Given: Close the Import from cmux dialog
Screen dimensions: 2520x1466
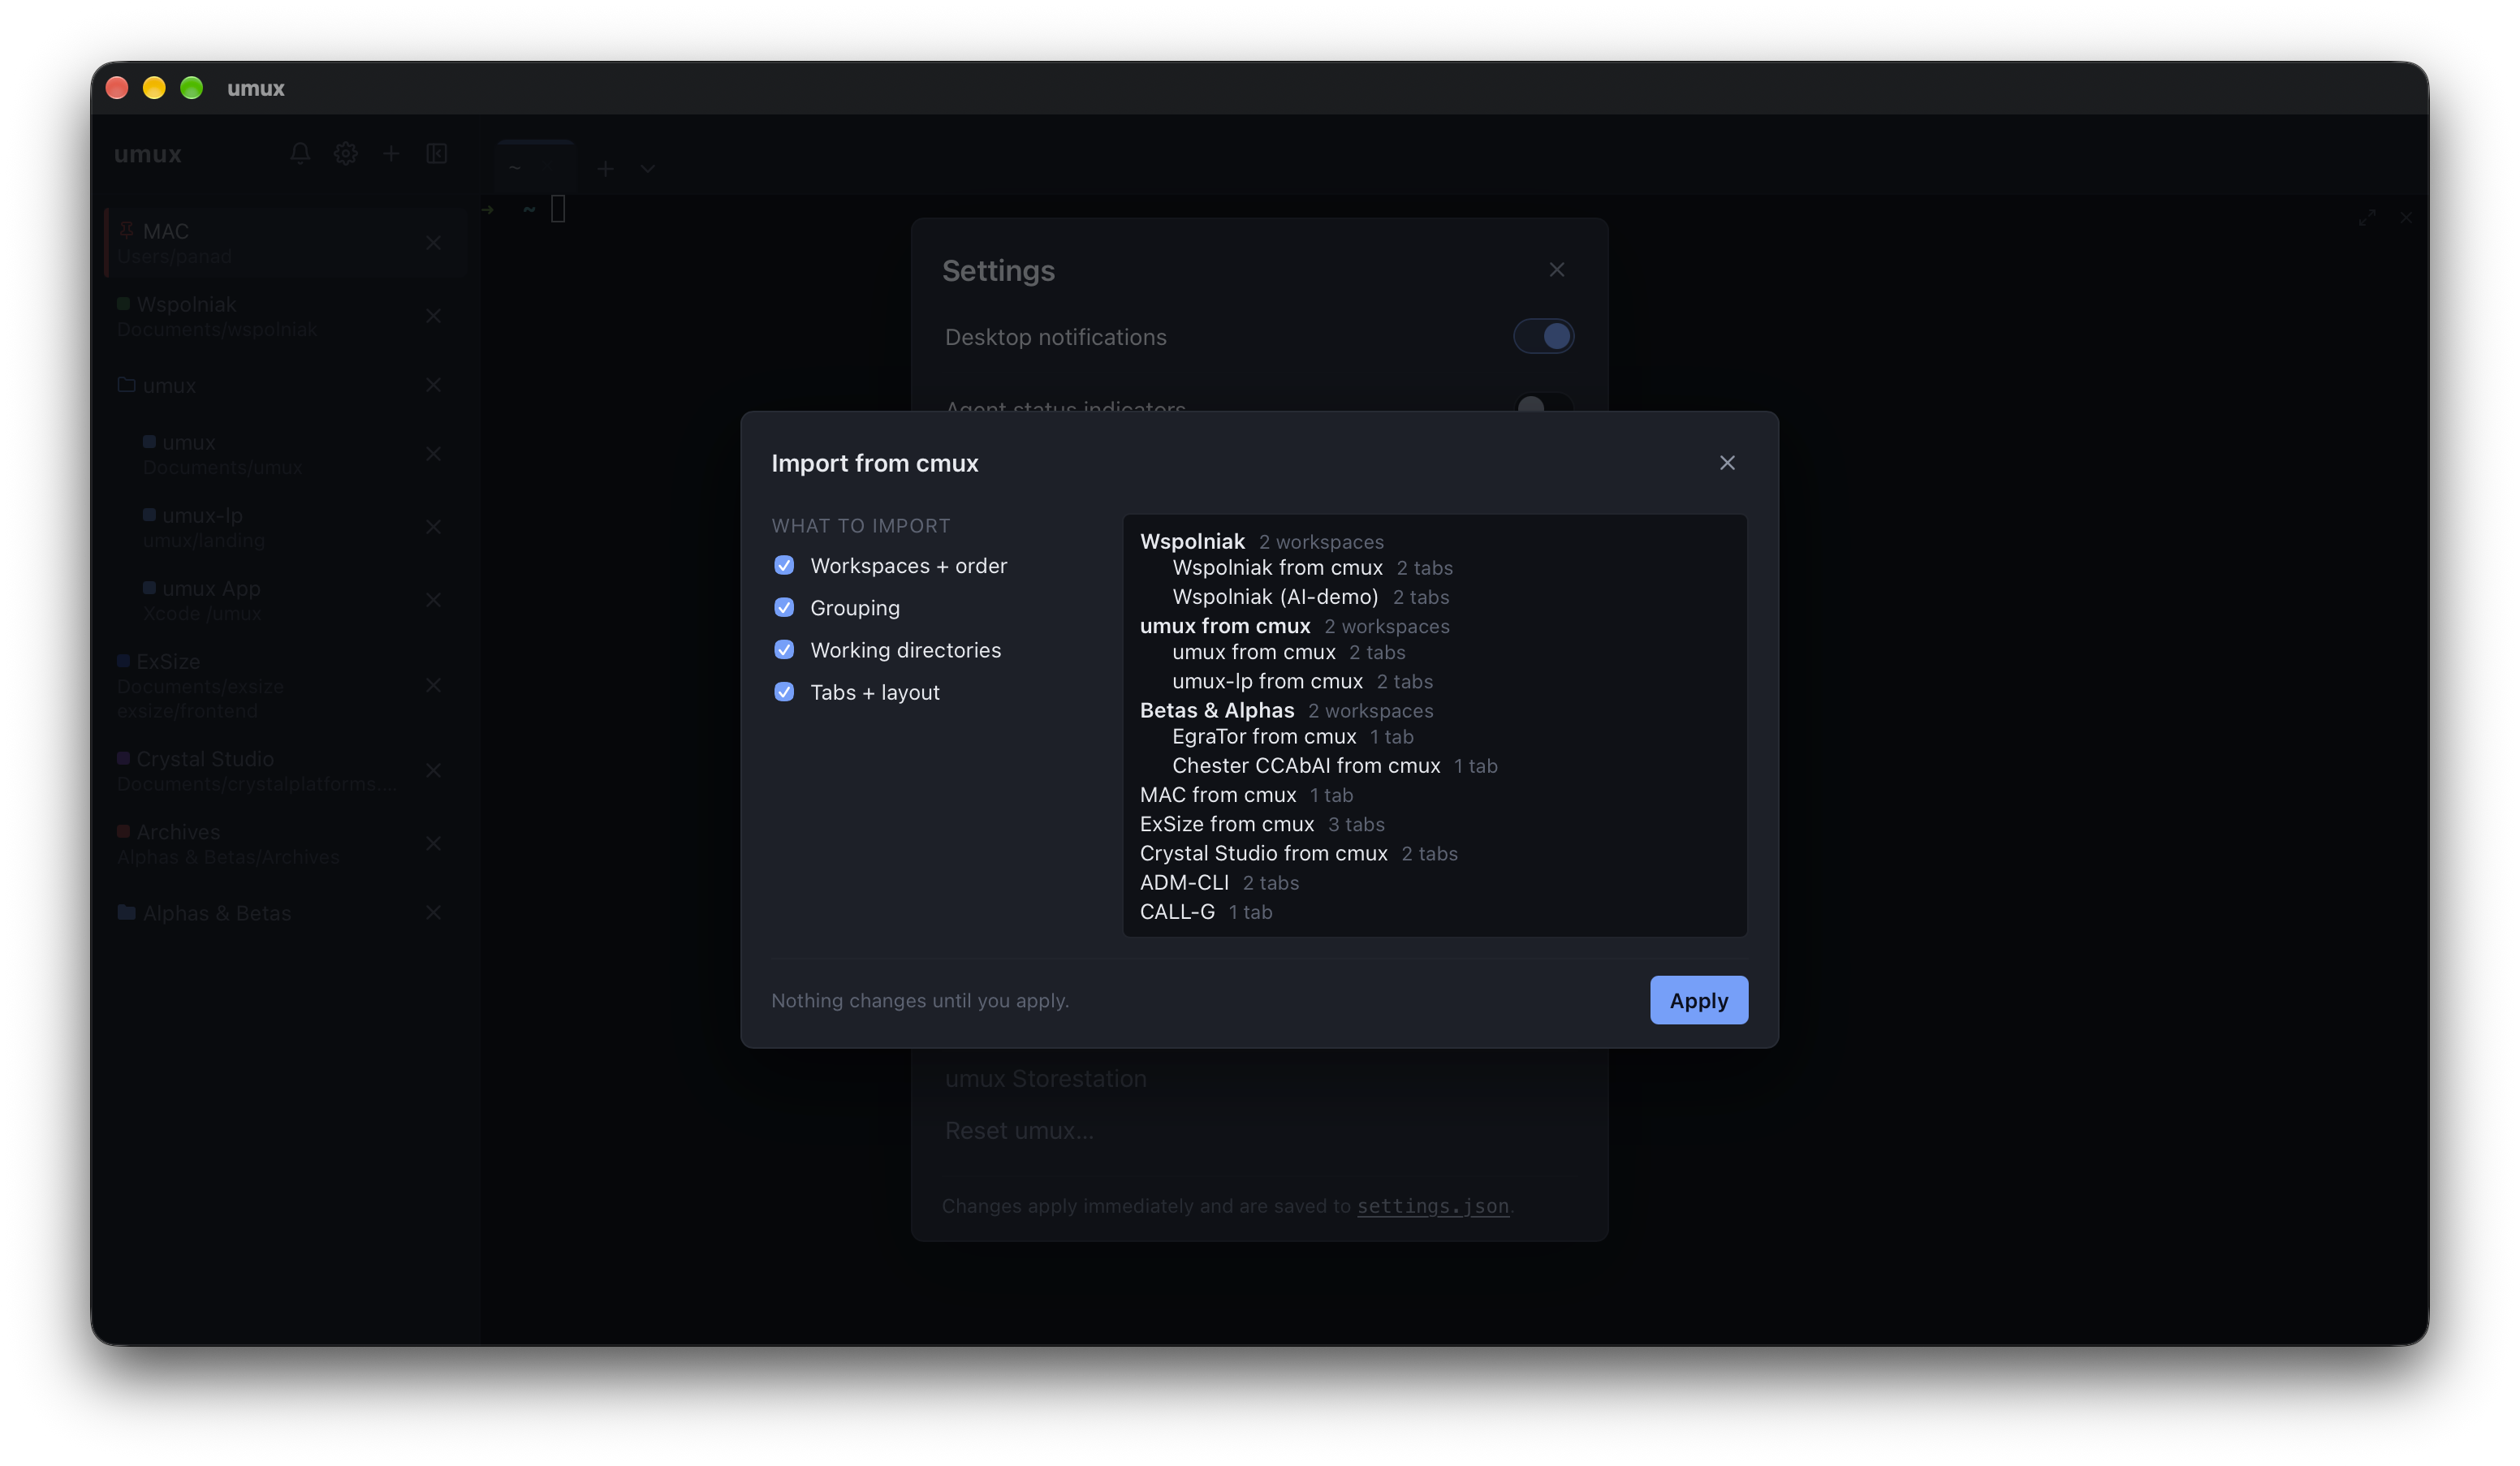Looking at the screenshot, I should [1727, 463].
